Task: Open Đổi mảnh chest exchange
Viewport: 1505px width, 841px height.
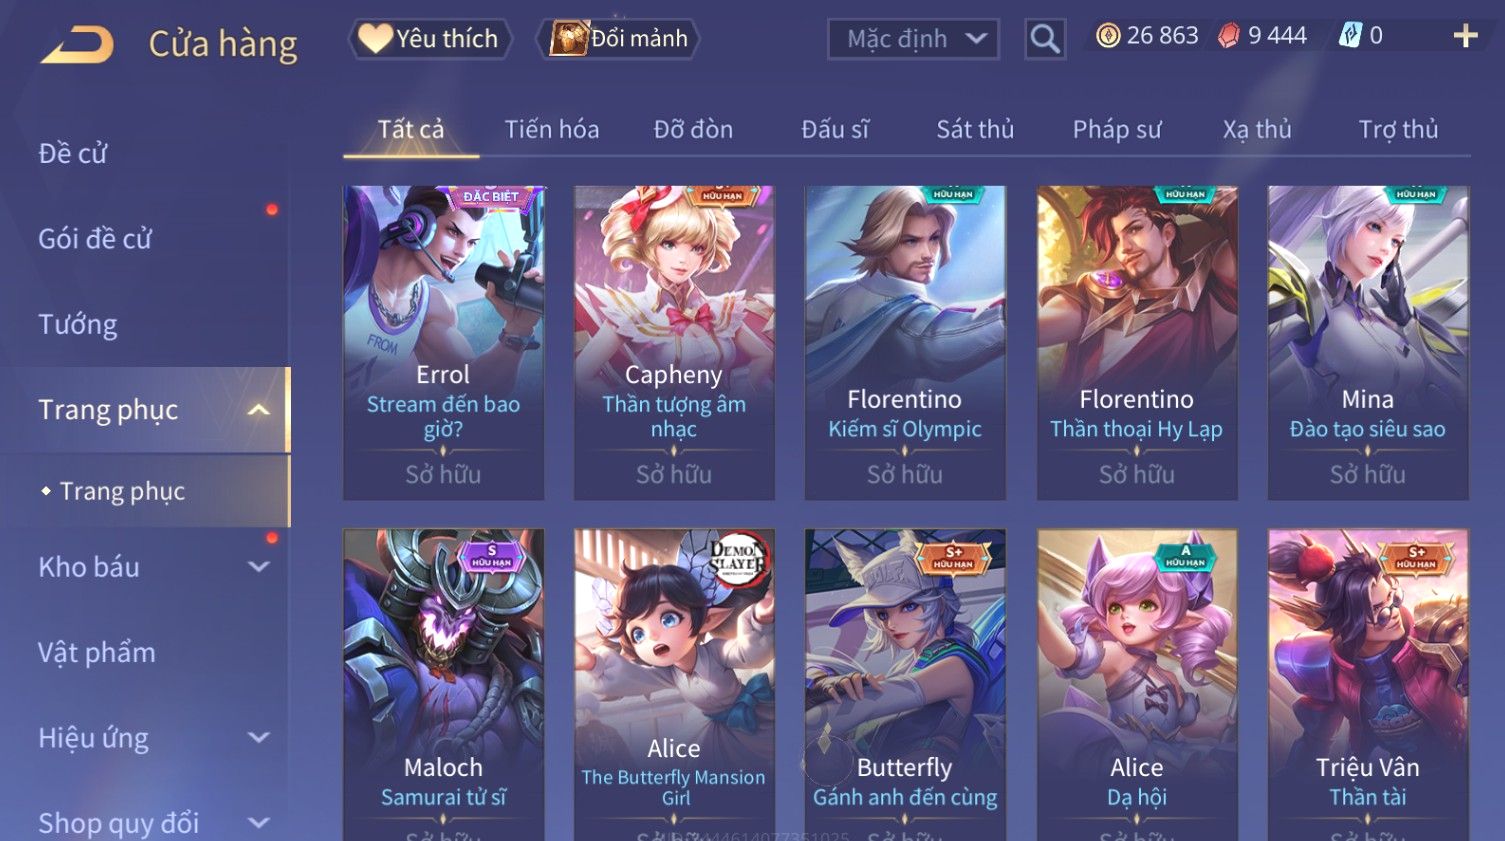Action: click(619, 39)
